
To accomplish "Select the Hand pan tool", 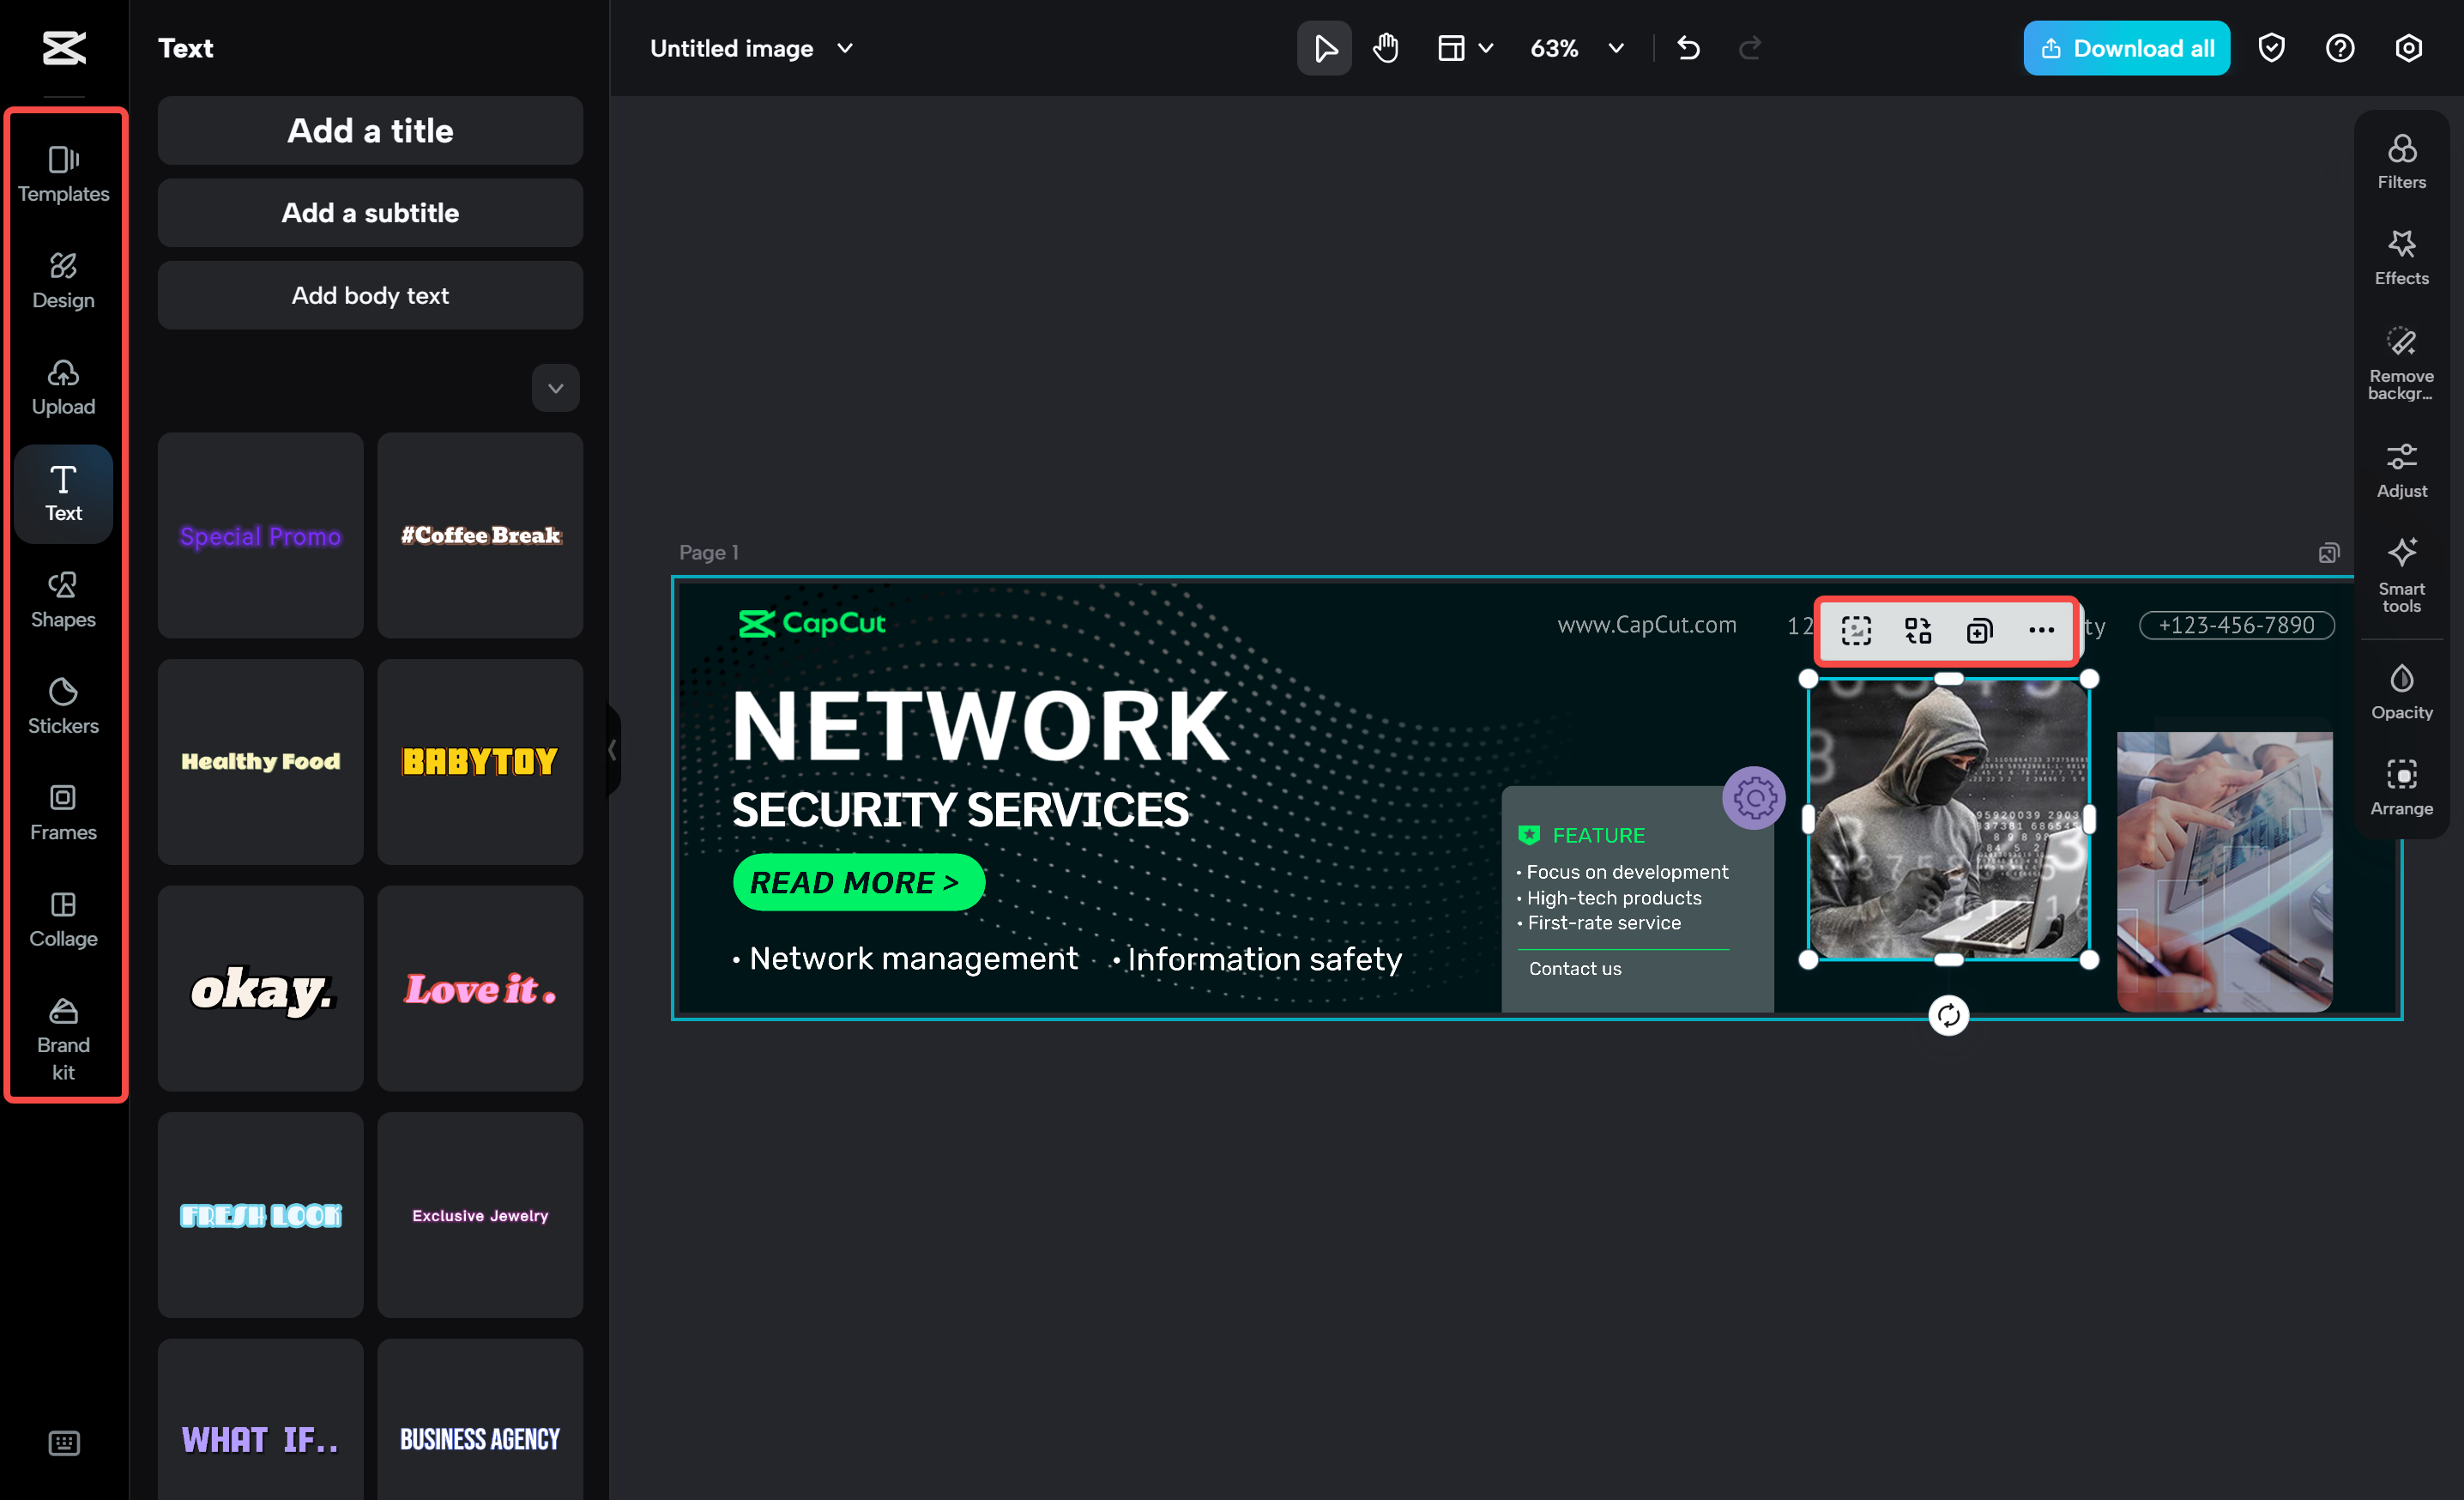I will pos(1385,47).
